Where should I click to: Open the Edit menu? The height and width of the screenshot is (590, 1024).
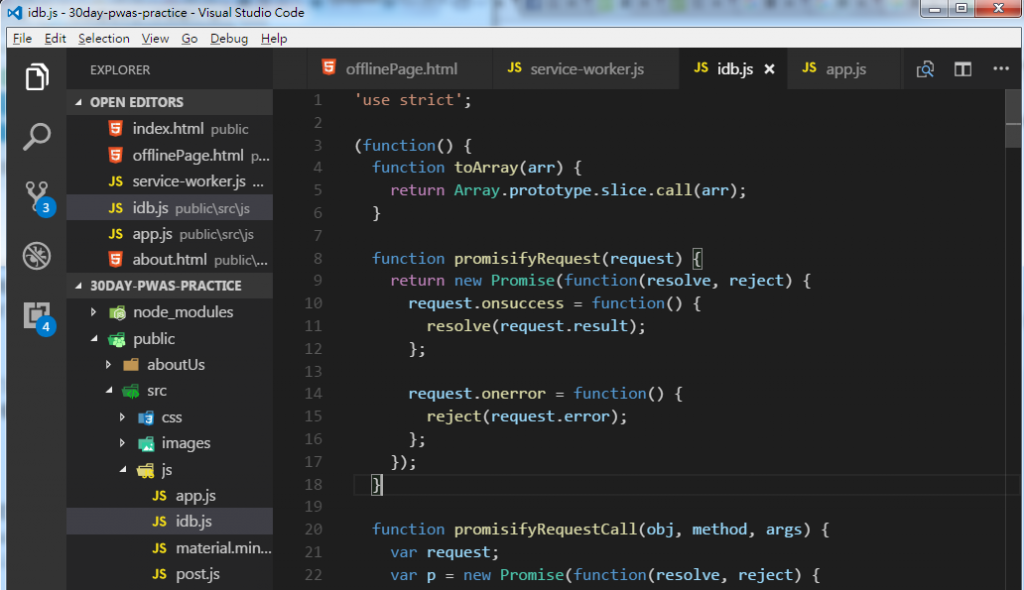coord(55,39)
